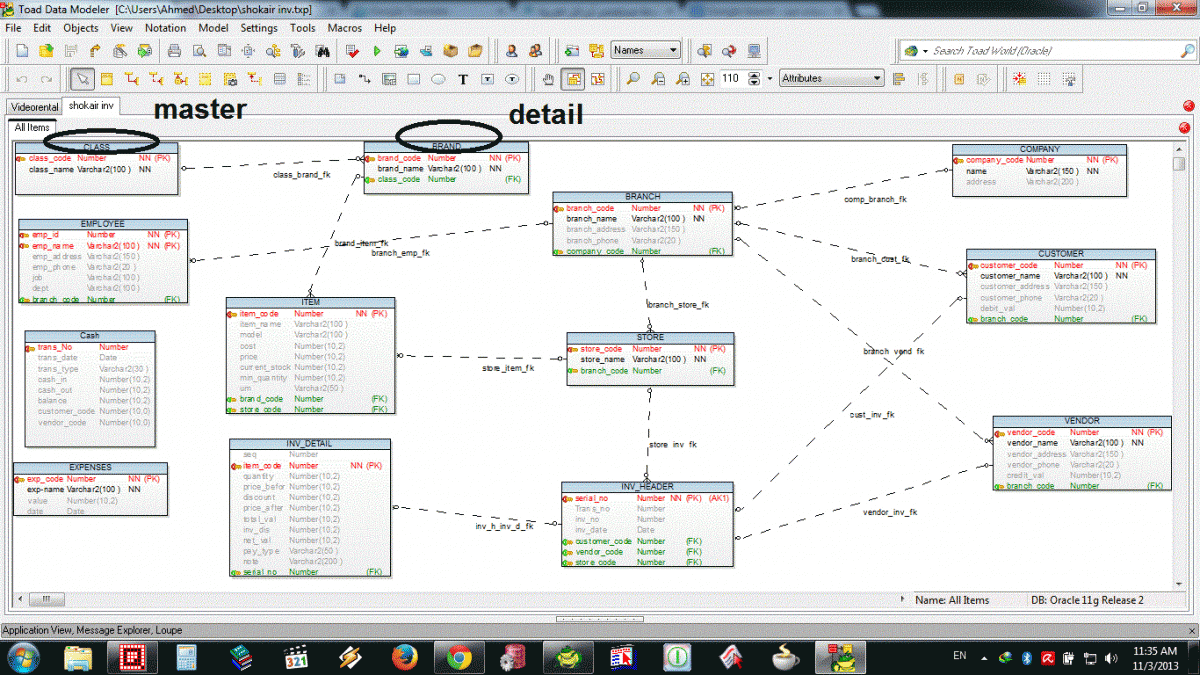Viewport: 1200px width, 675px height.
Task: Click the fit-to-screen zoom icon
Action: pos(707,79)
